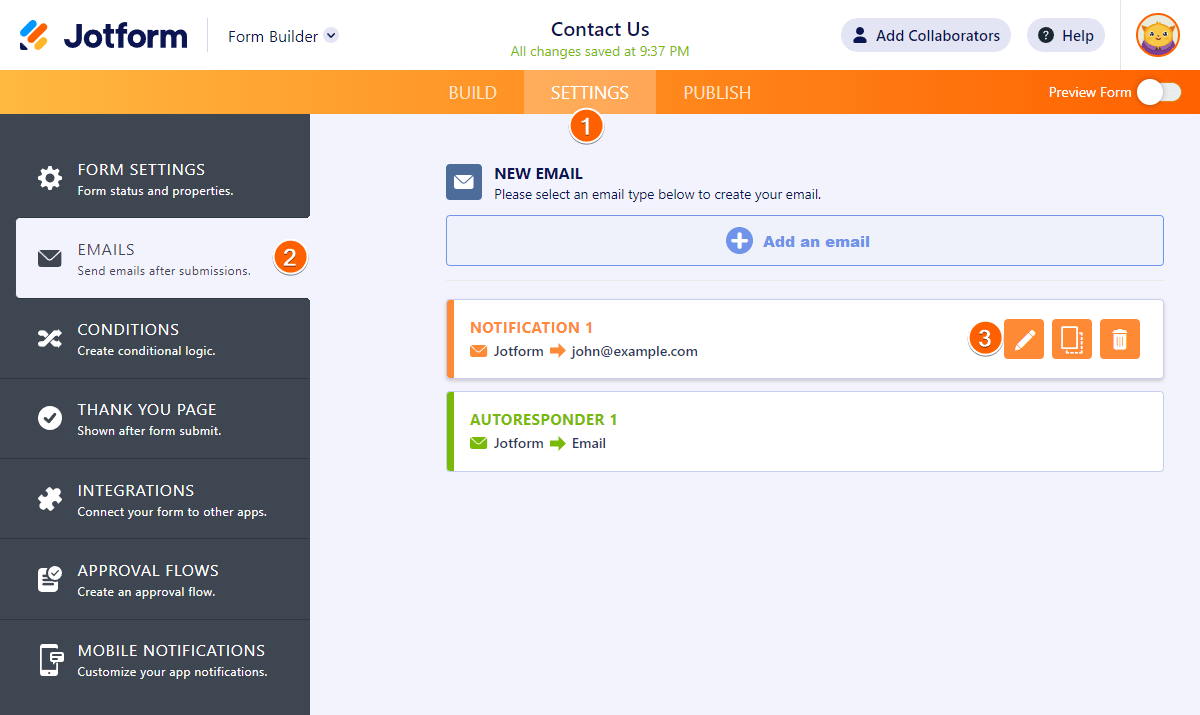The height and width of the screenshot is (715, 1200).
Task: Switch to the BUILD tab
Action: coord(472,93)
